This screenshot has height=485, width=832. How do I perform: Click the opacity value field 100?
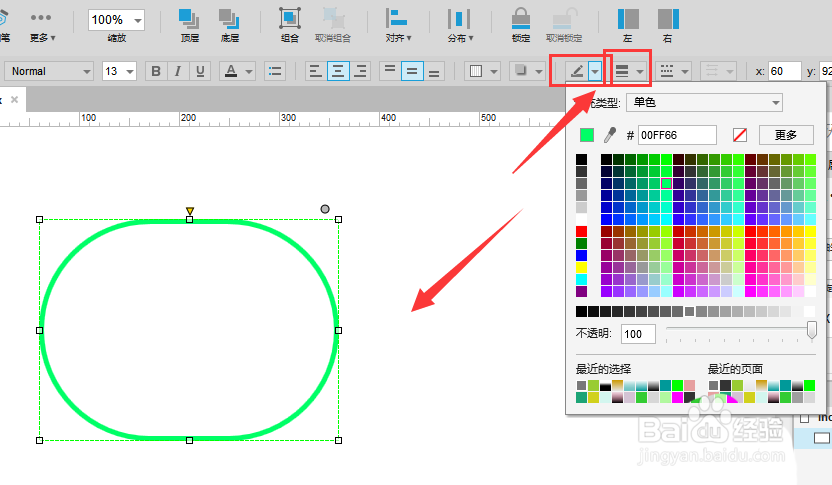coord(638,334)
